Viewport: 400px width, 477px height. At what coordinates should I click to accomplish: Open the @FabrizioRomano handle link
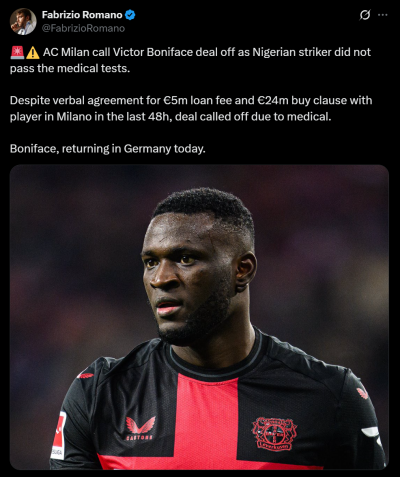[83, 28]
